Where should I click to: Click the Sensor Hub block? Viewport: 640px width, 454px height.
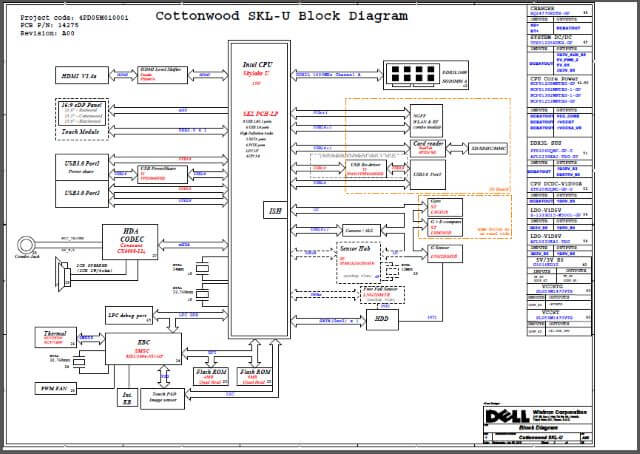(355, 260)
